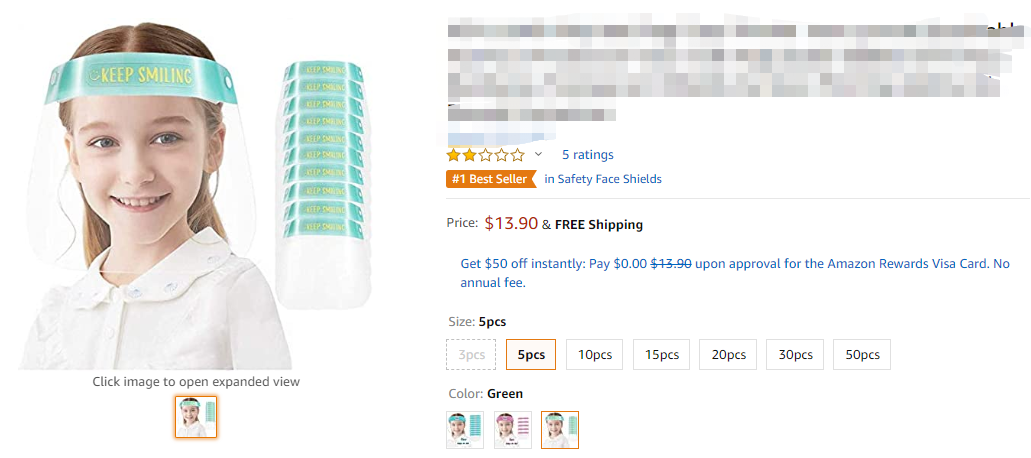Open the main product image expanded view
The width and height of the screenshot is (1031, 458).
pos(196,200)
